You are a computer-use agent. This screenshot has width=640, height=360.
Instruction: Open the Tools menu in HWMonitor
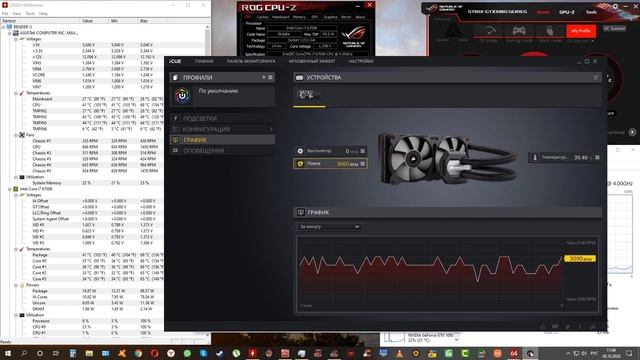tap(30, 13)
